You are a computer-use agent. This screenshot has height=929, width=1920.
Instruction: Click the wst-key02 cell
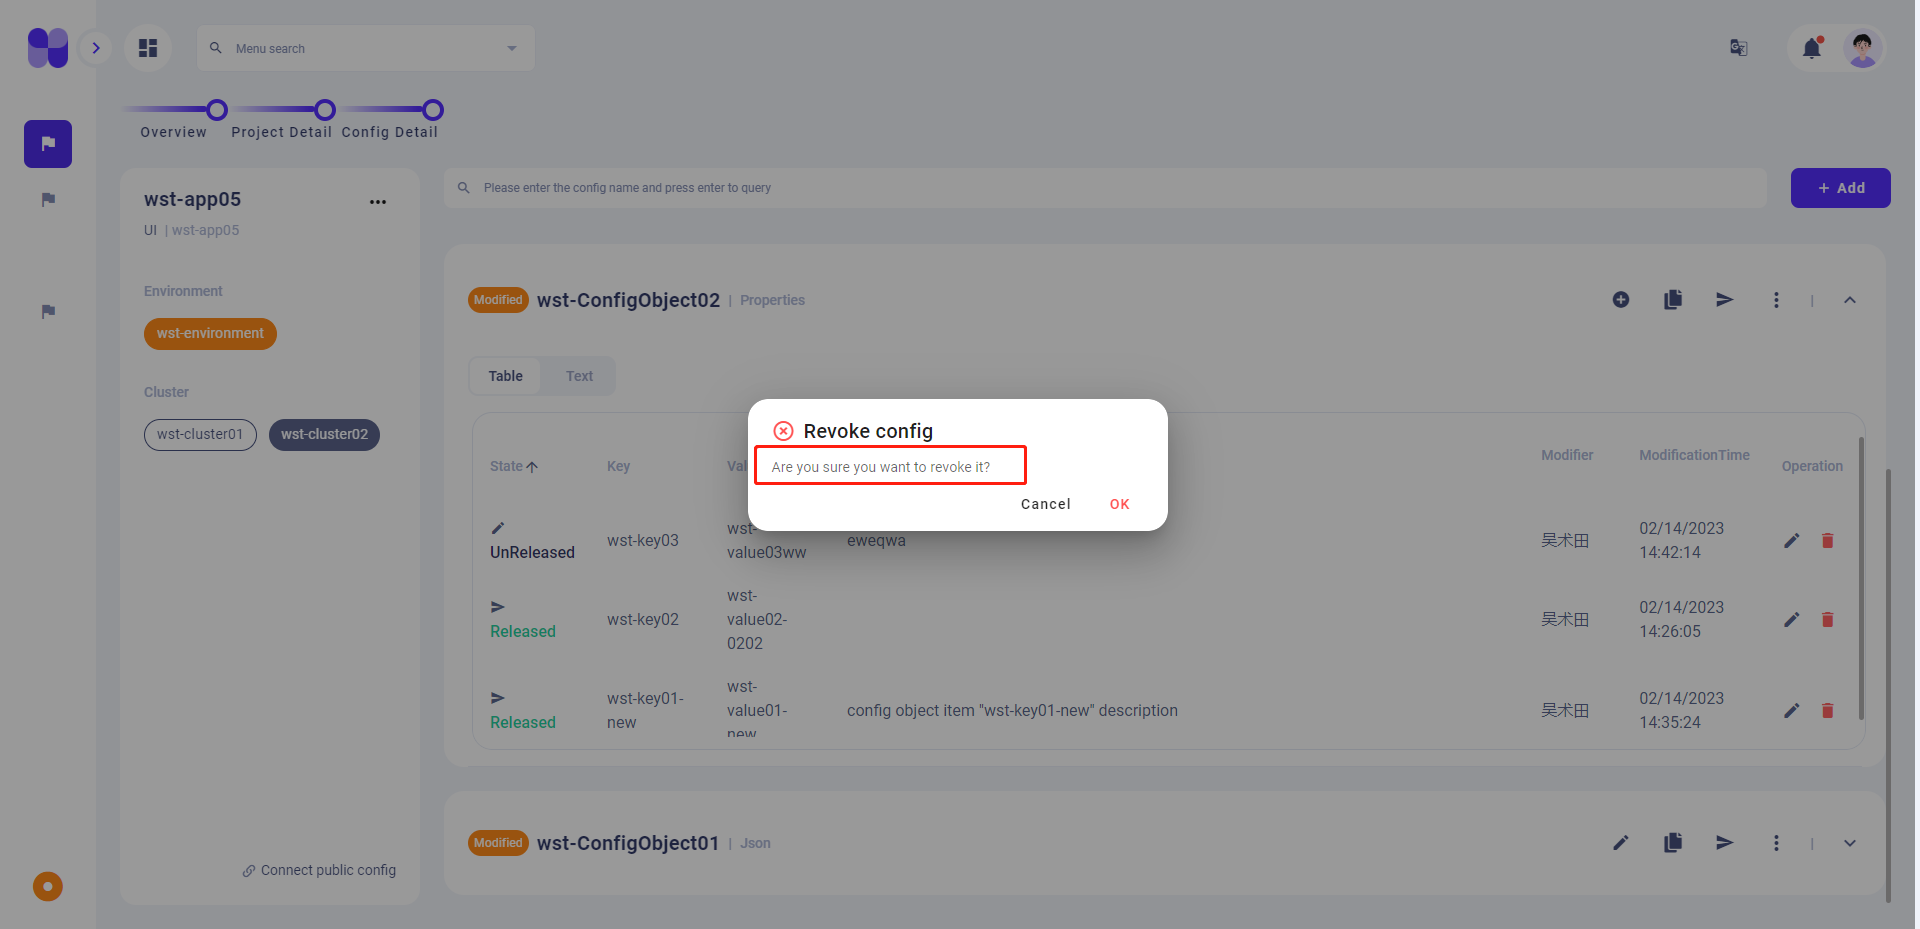coord(643,620)
